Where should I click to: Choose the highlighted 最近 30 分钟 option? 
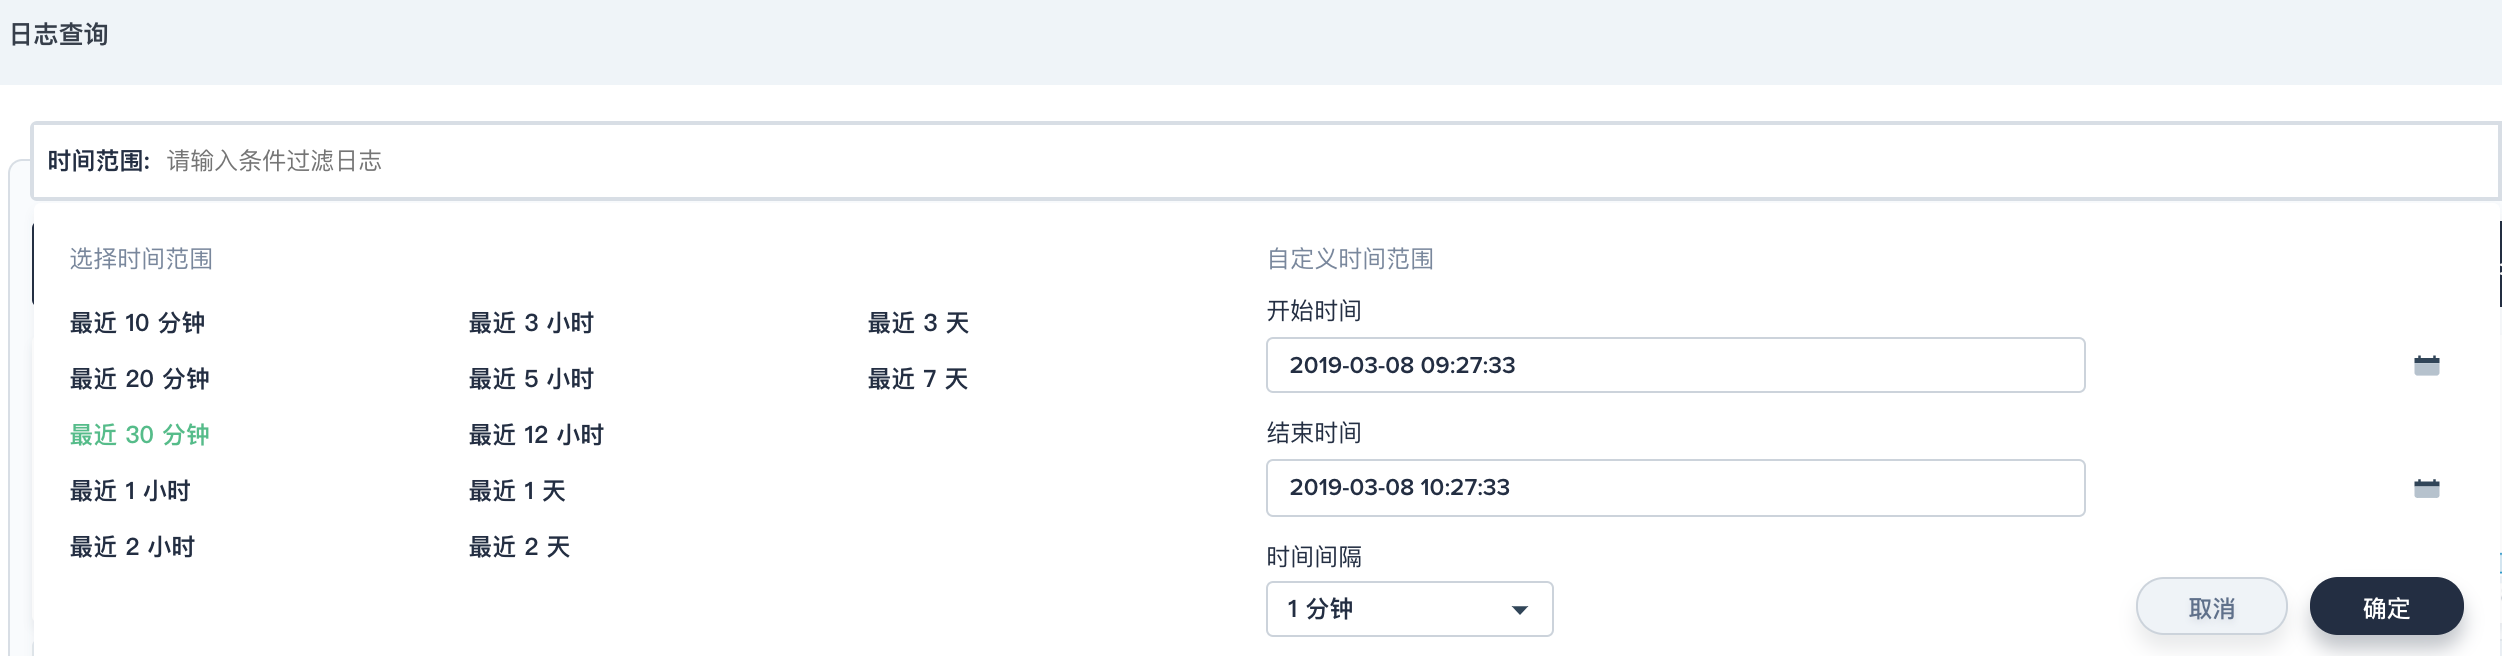point(139,435)
